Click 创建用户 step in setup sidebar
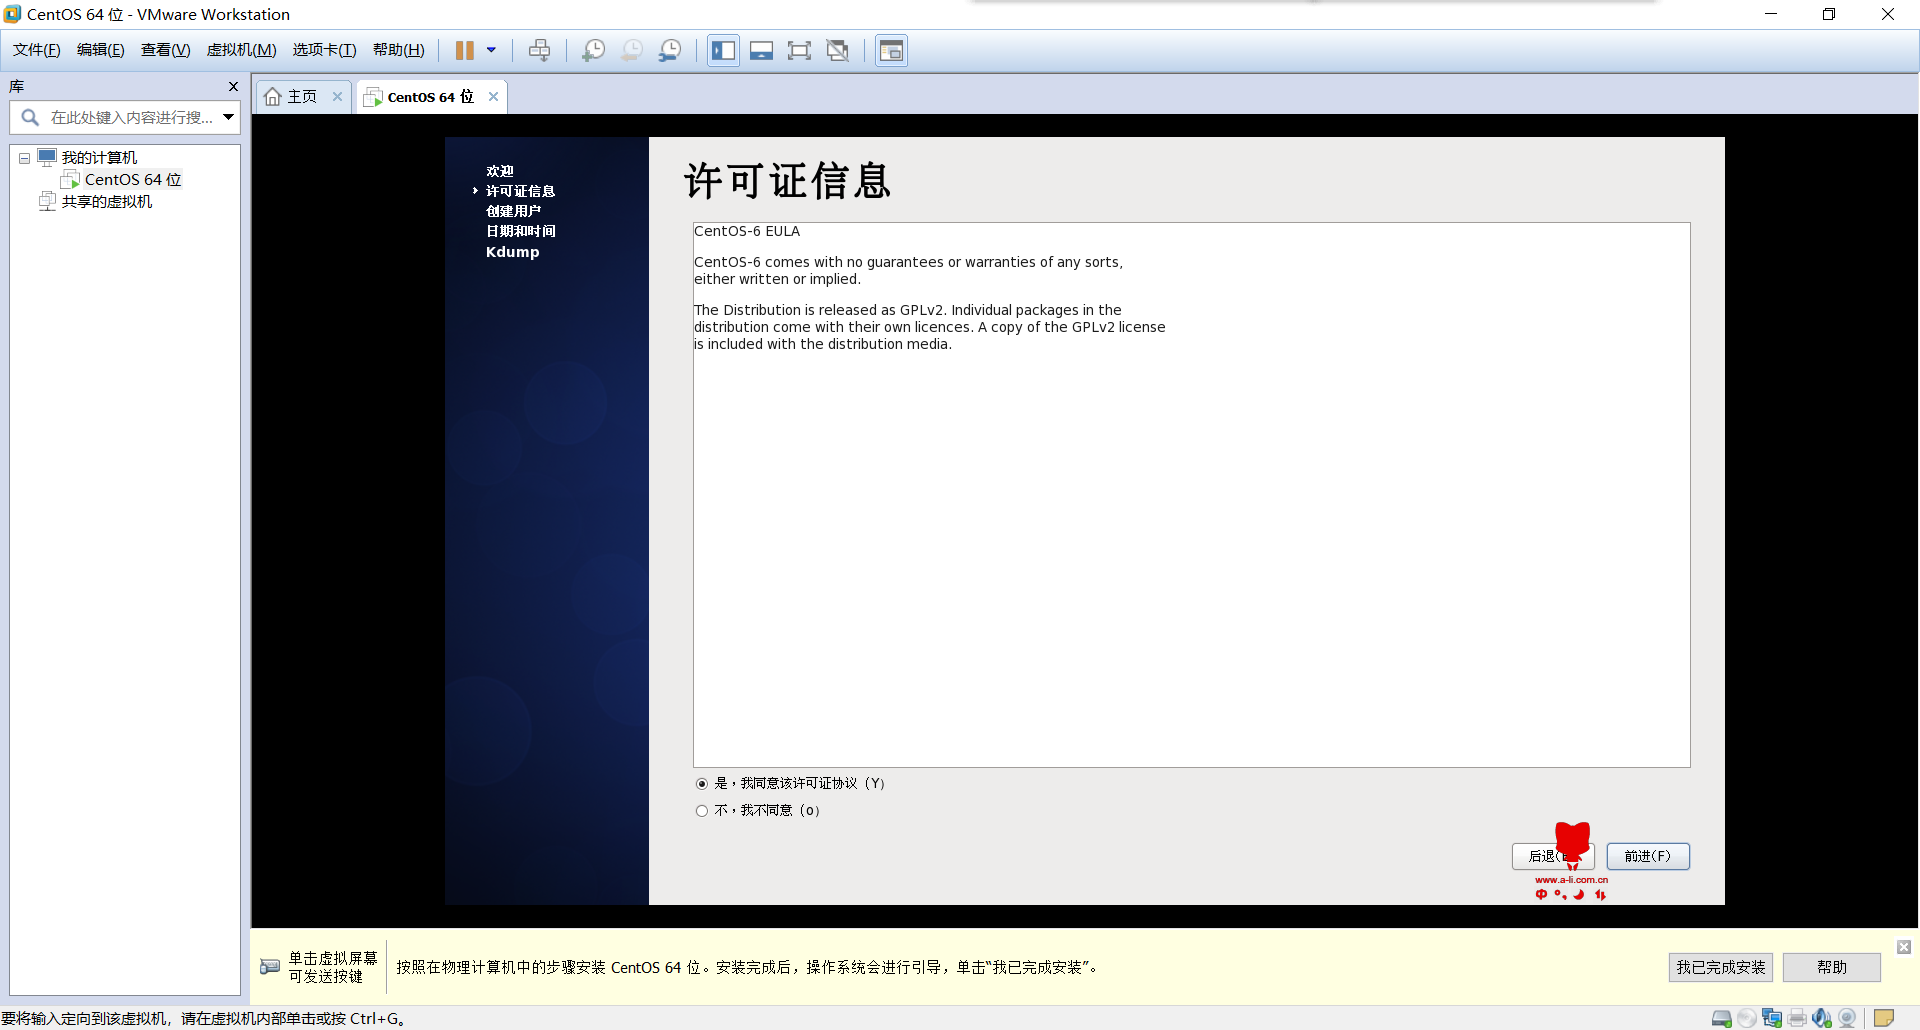Viewport: 1920px width, 1030px height. [514, 212]
